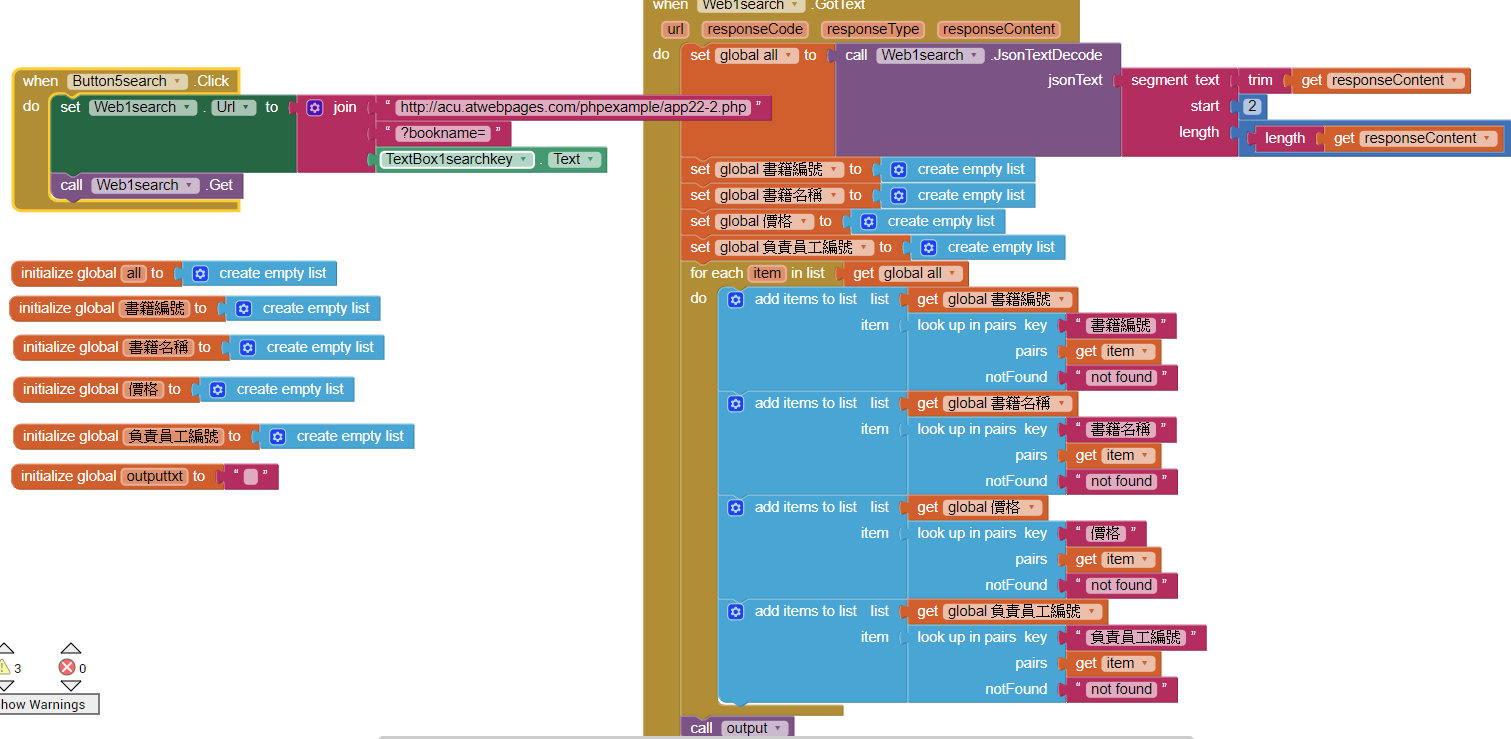
Task: Click the 價格 key text string
Action: pos(1105,533)
